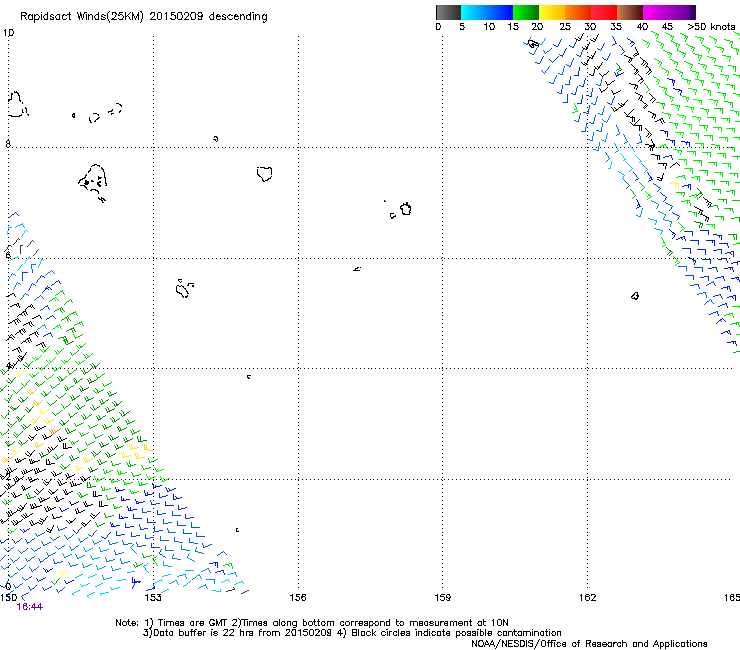Click the '>50 knots' legend label
740x650 pixels.
[x=711, y=27]
